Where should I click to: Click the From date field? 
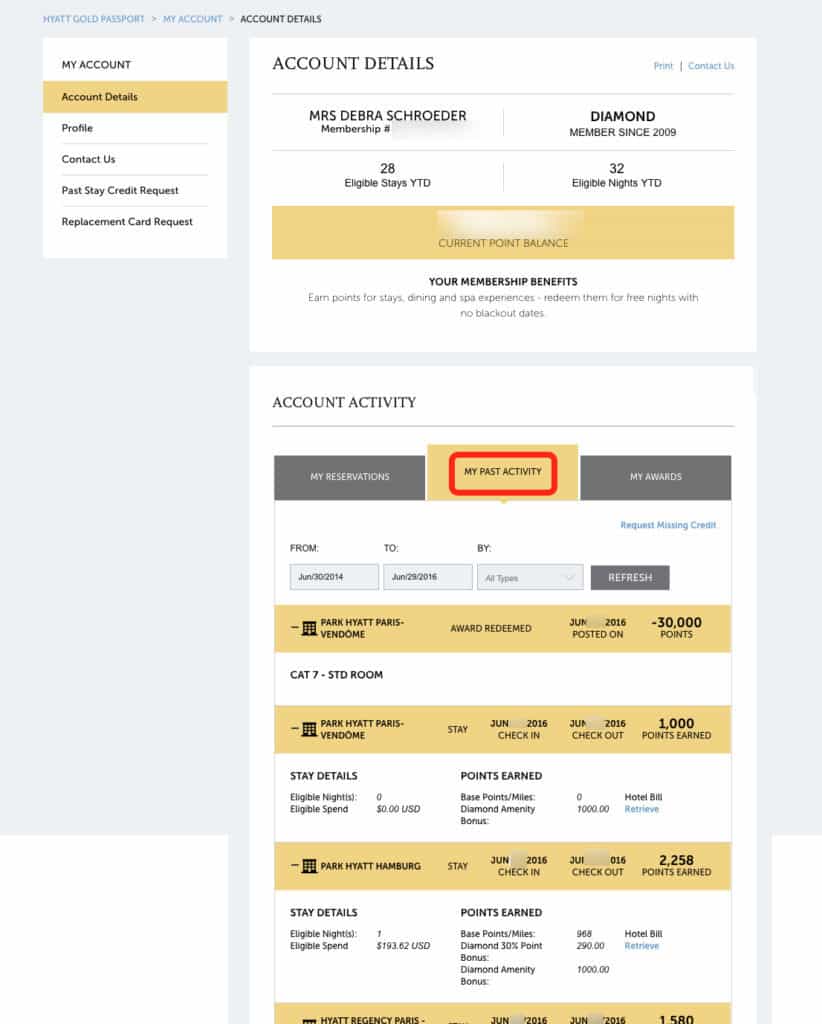334,577
